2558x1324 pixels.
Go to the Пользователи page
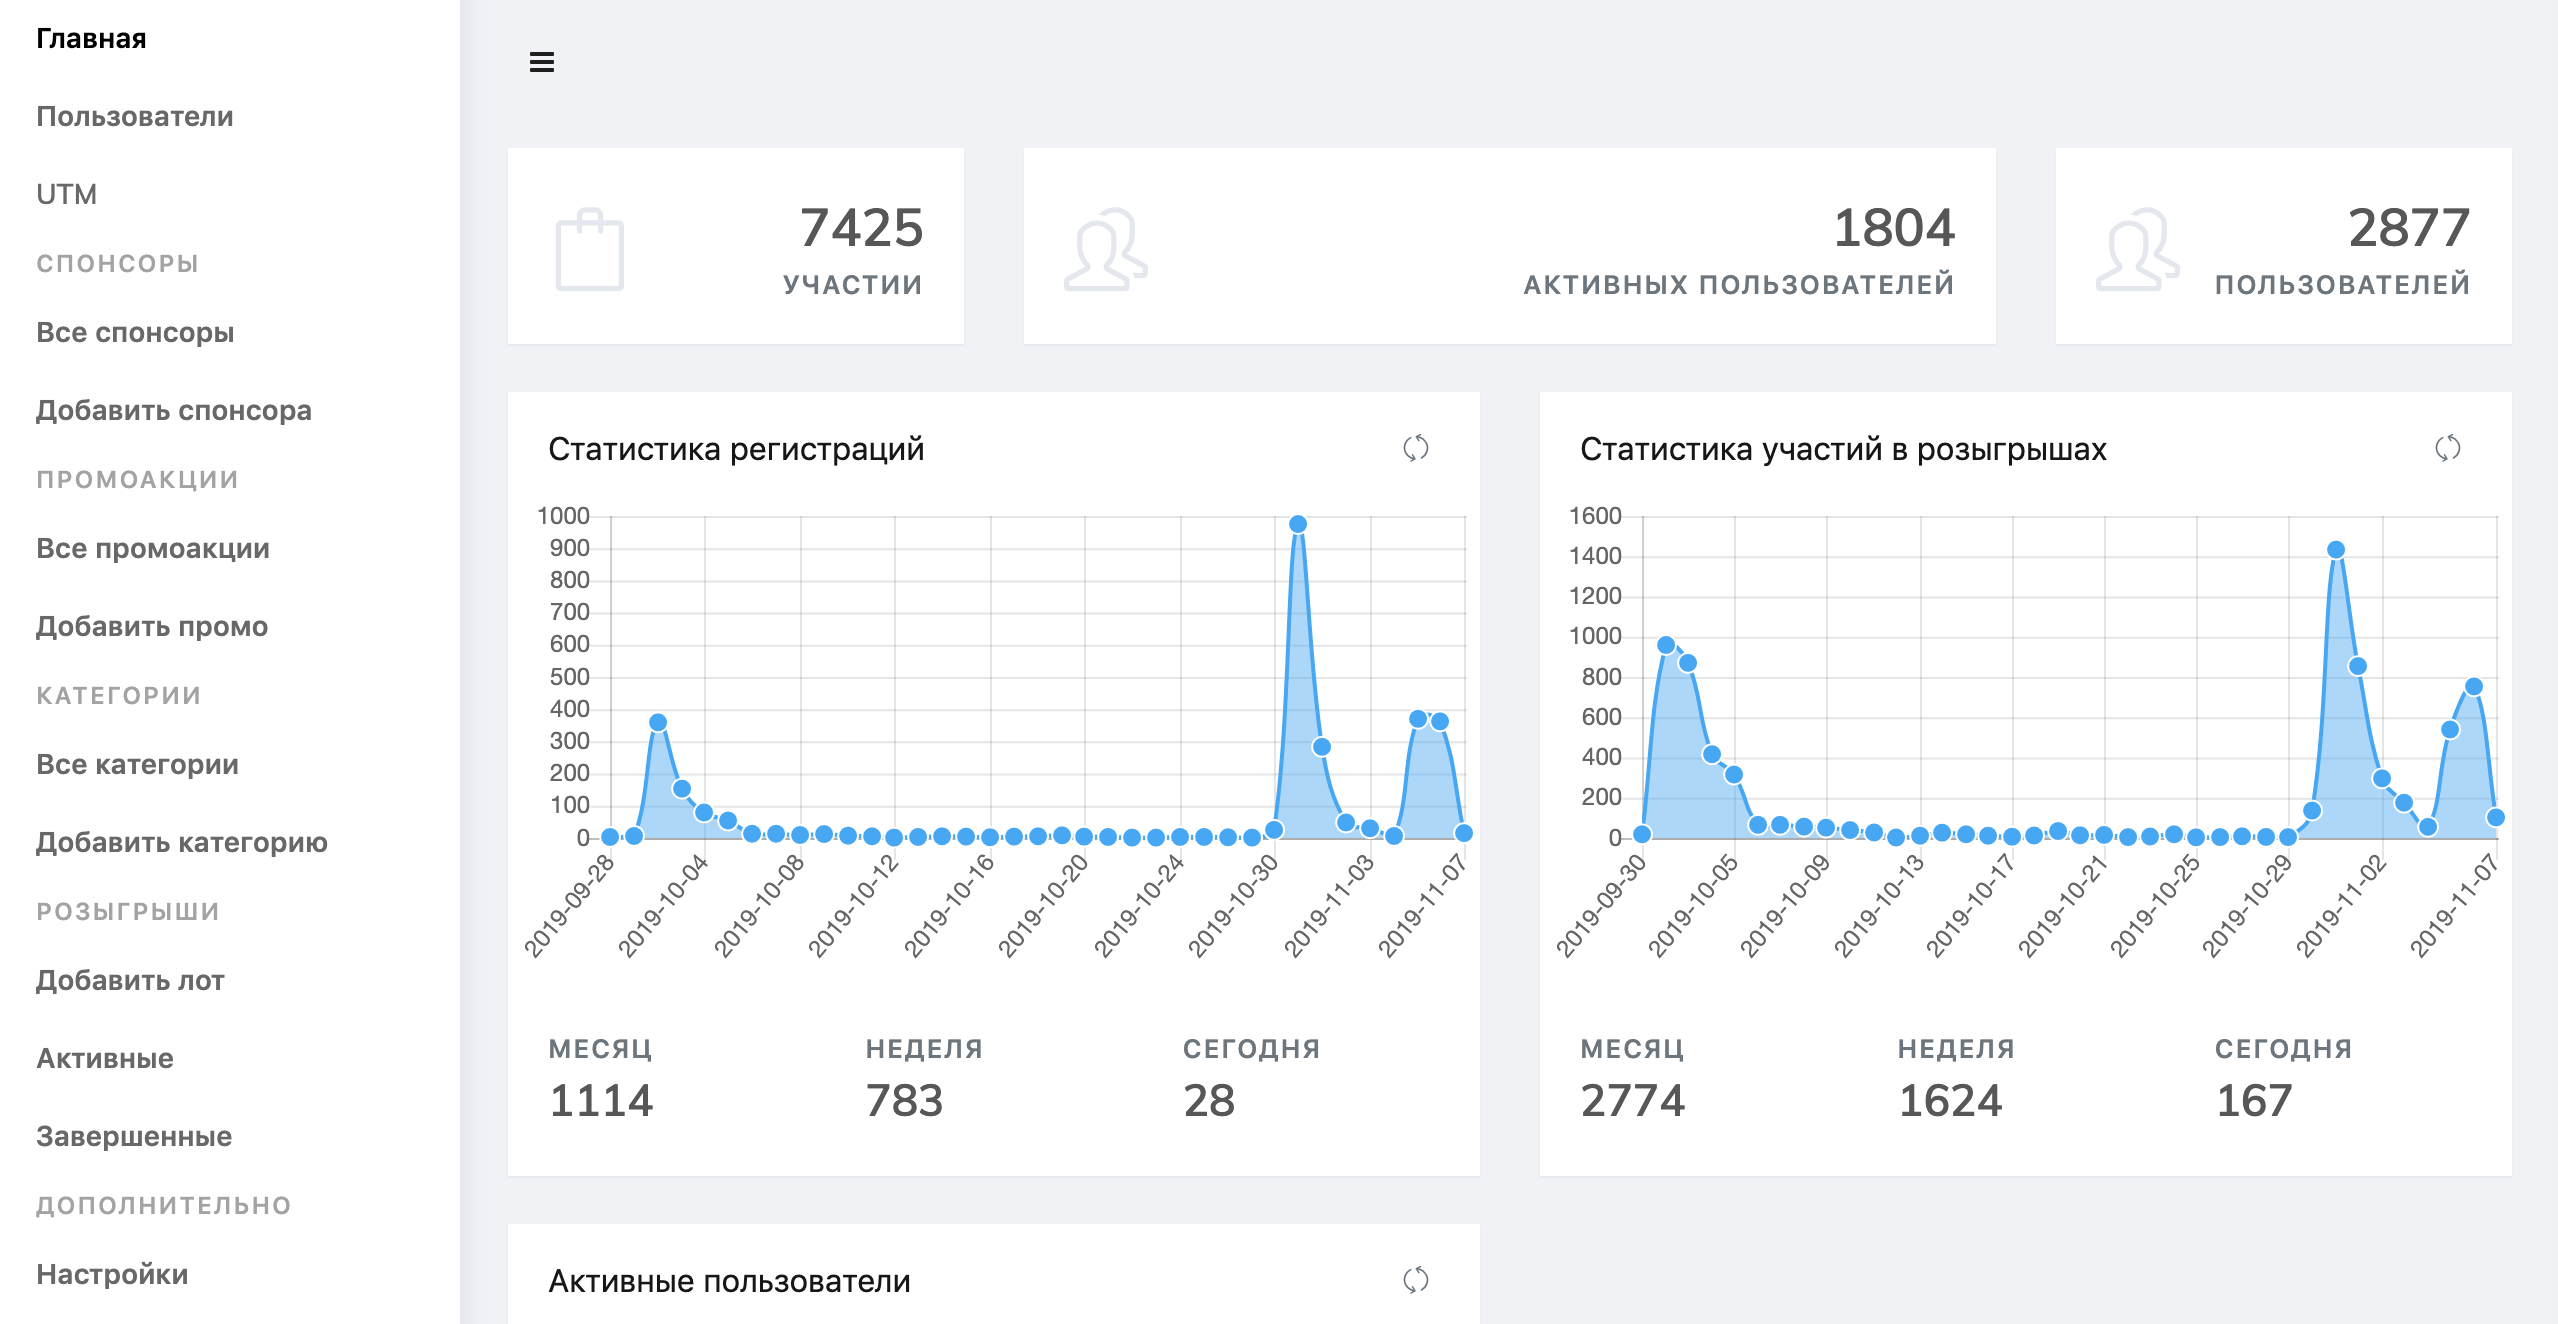(x=135, y=116)
